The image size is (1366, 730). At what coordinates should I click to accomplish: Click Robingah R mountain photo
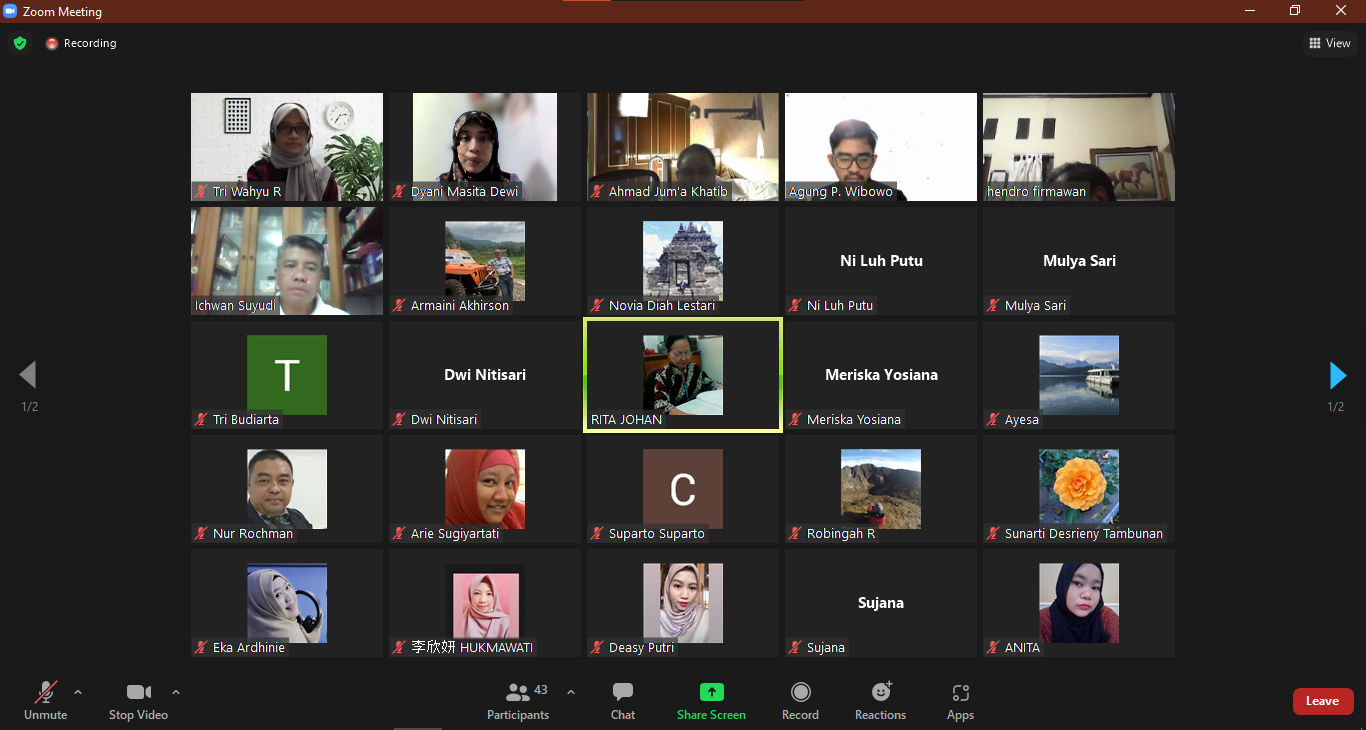pyautogui.click(x=881, y=489)
